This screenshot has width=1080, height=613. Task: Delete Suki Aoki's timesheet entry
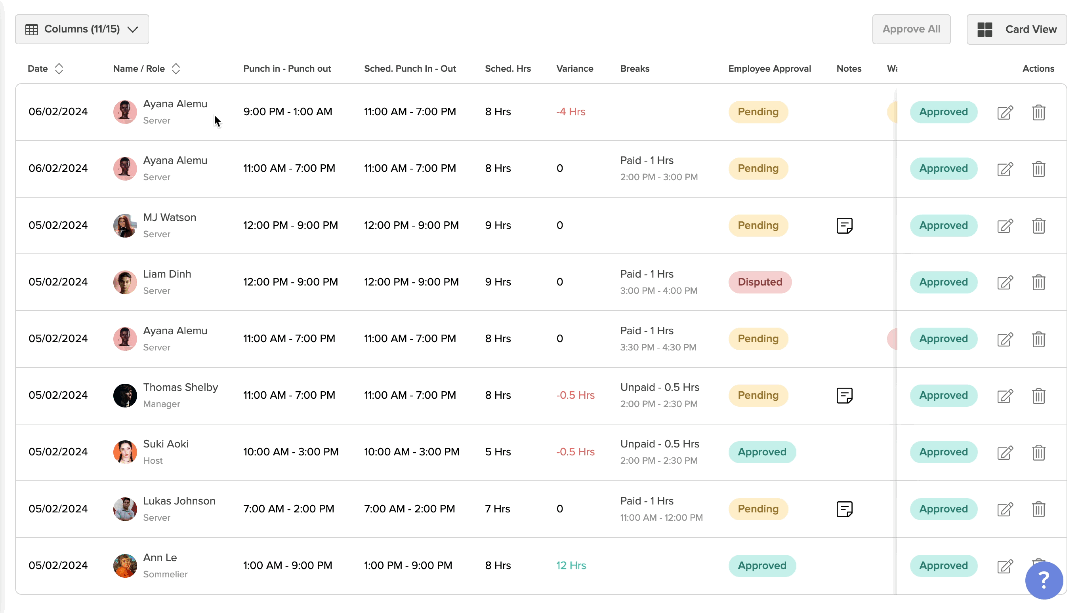[x=1038, y=453]
